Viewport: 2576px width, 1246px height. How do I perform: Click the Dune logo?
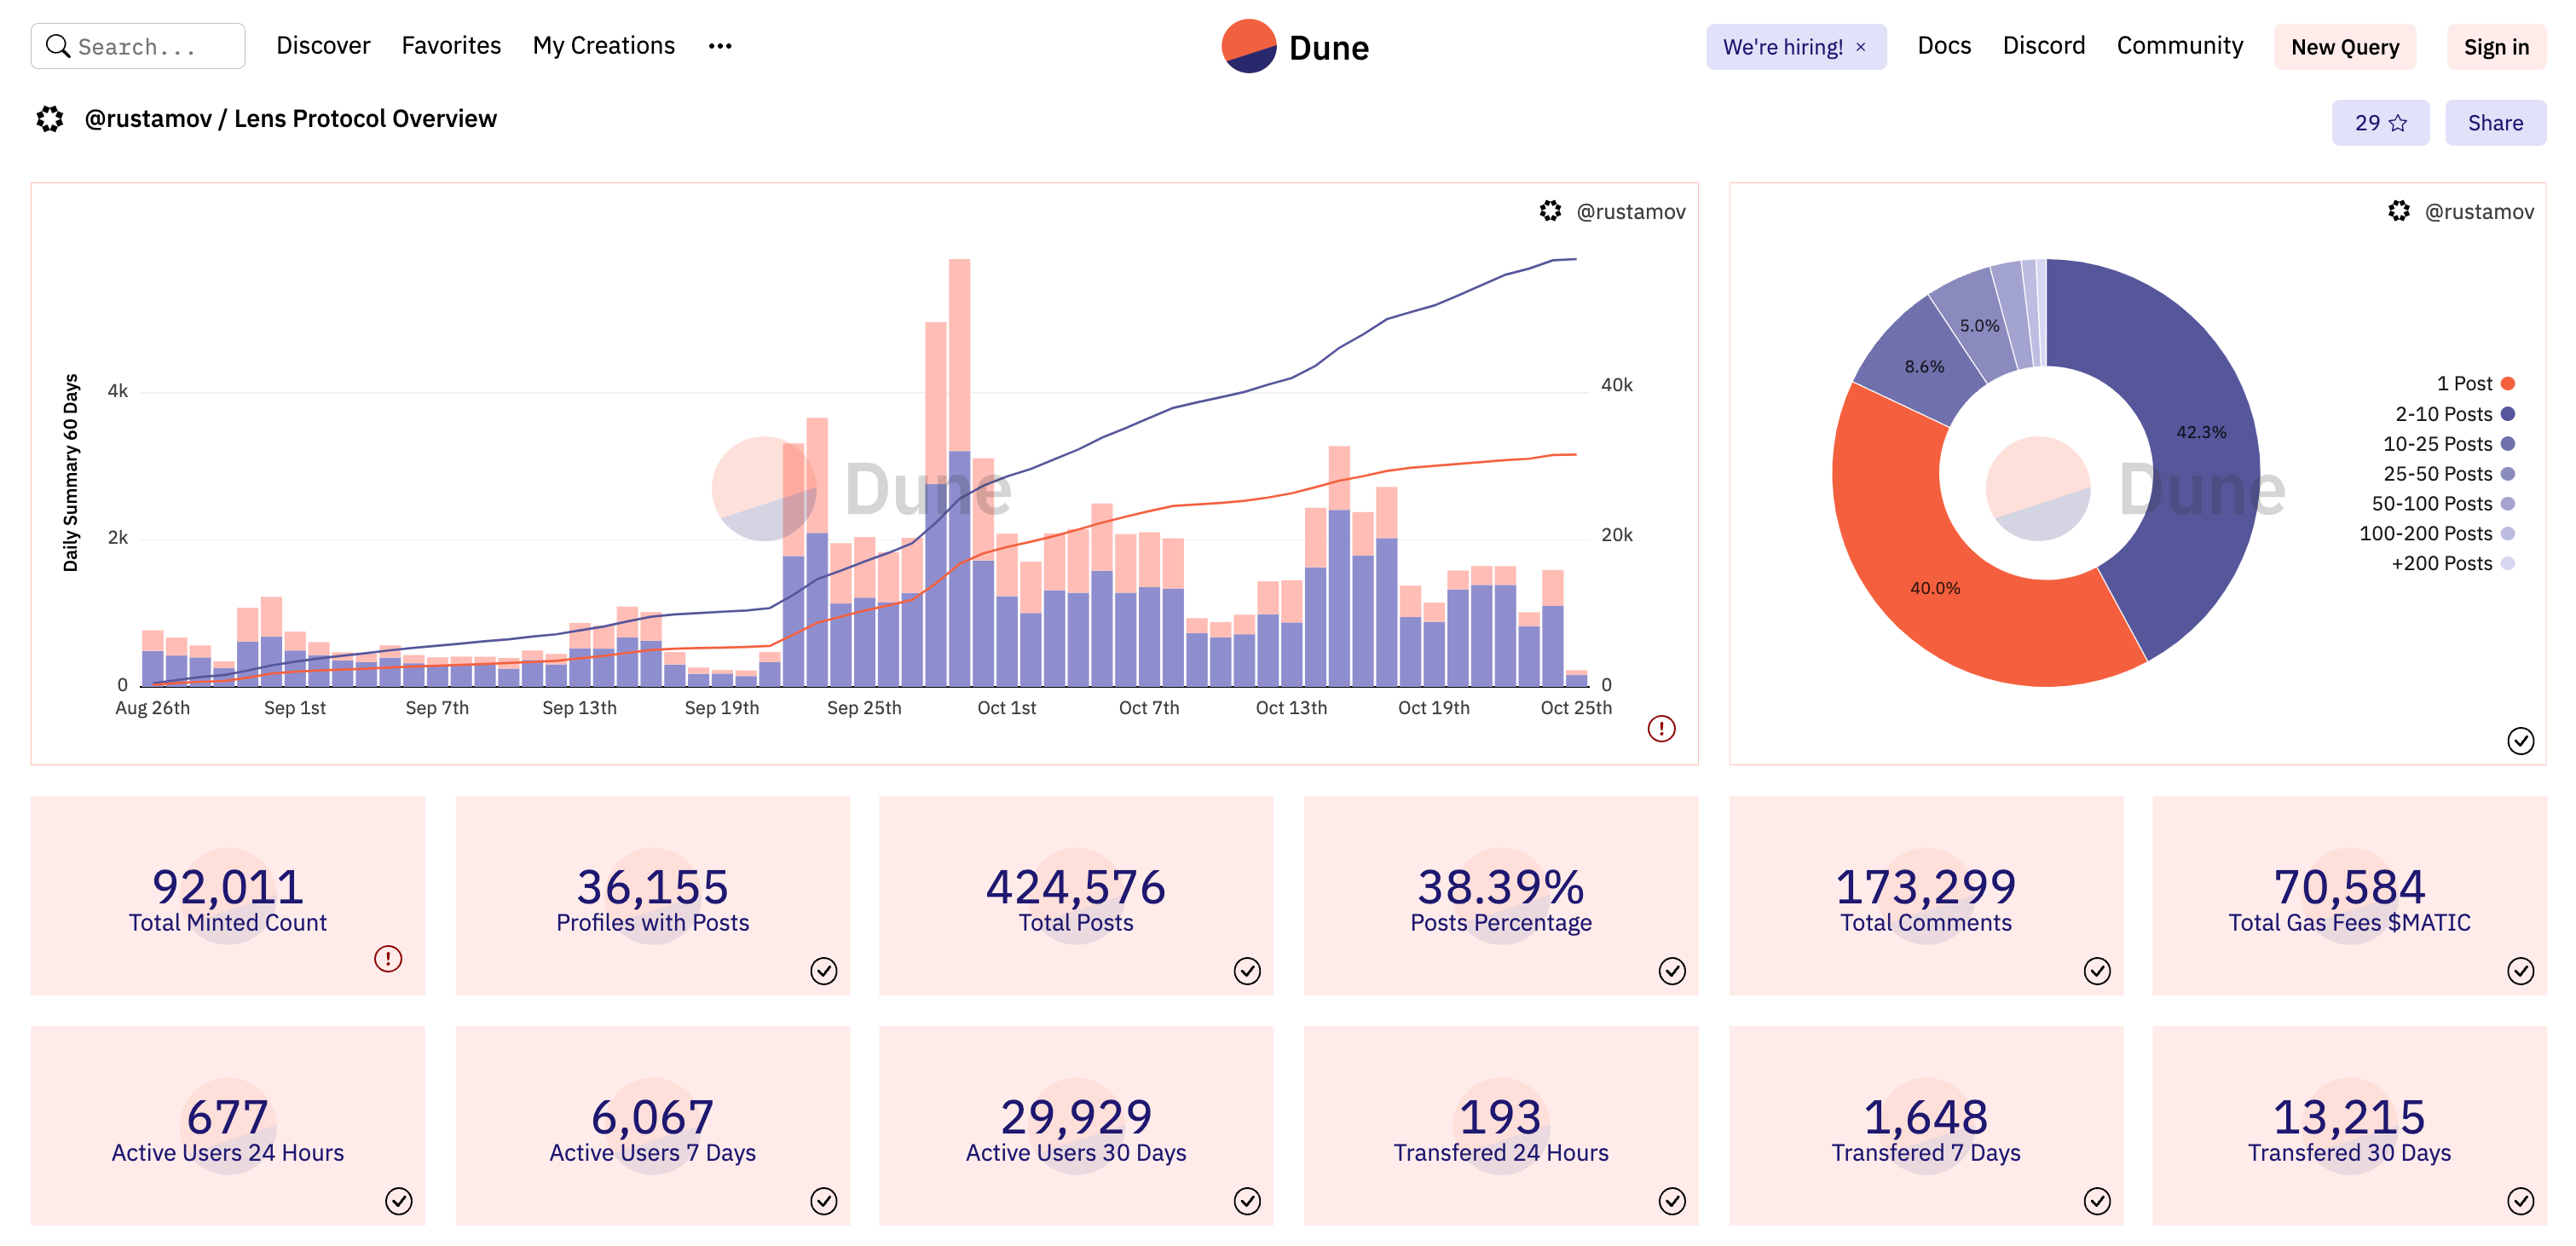1295,46
